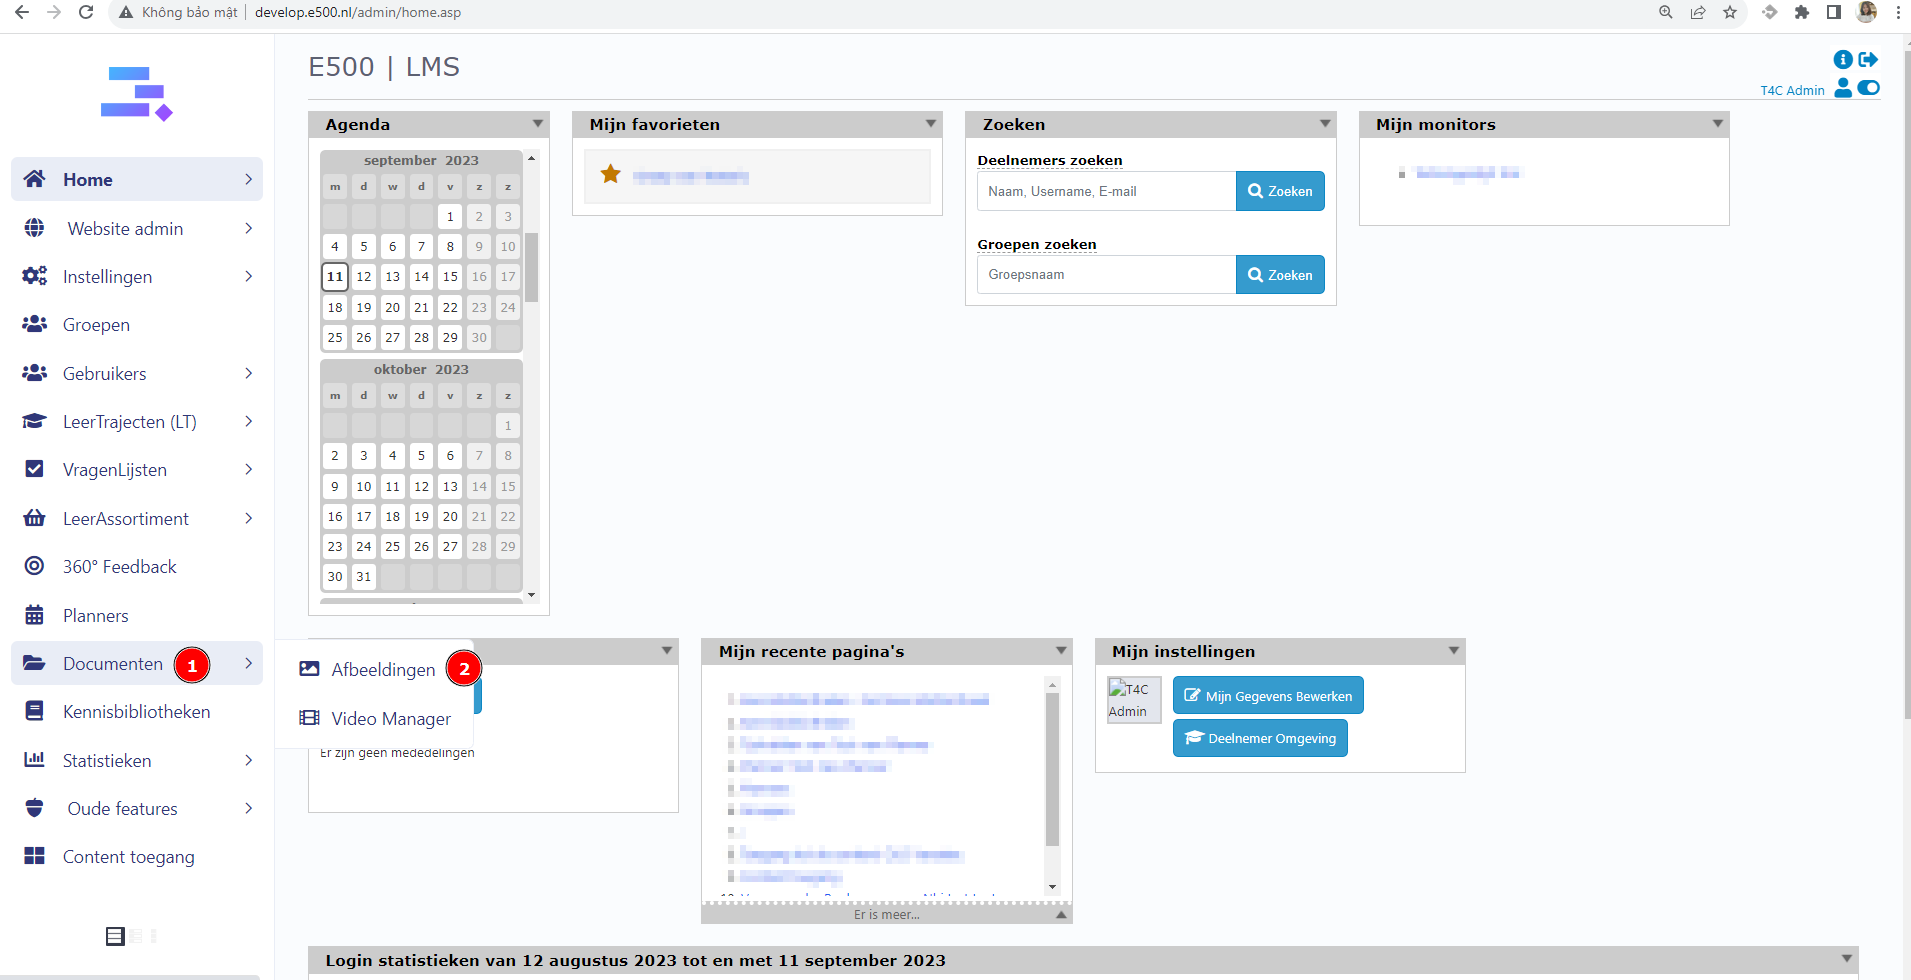The height and width of the screenshot is (980, 1911).
Task: Collapse the Zoeken panel using its arrow
Action: click(1325, 124)
